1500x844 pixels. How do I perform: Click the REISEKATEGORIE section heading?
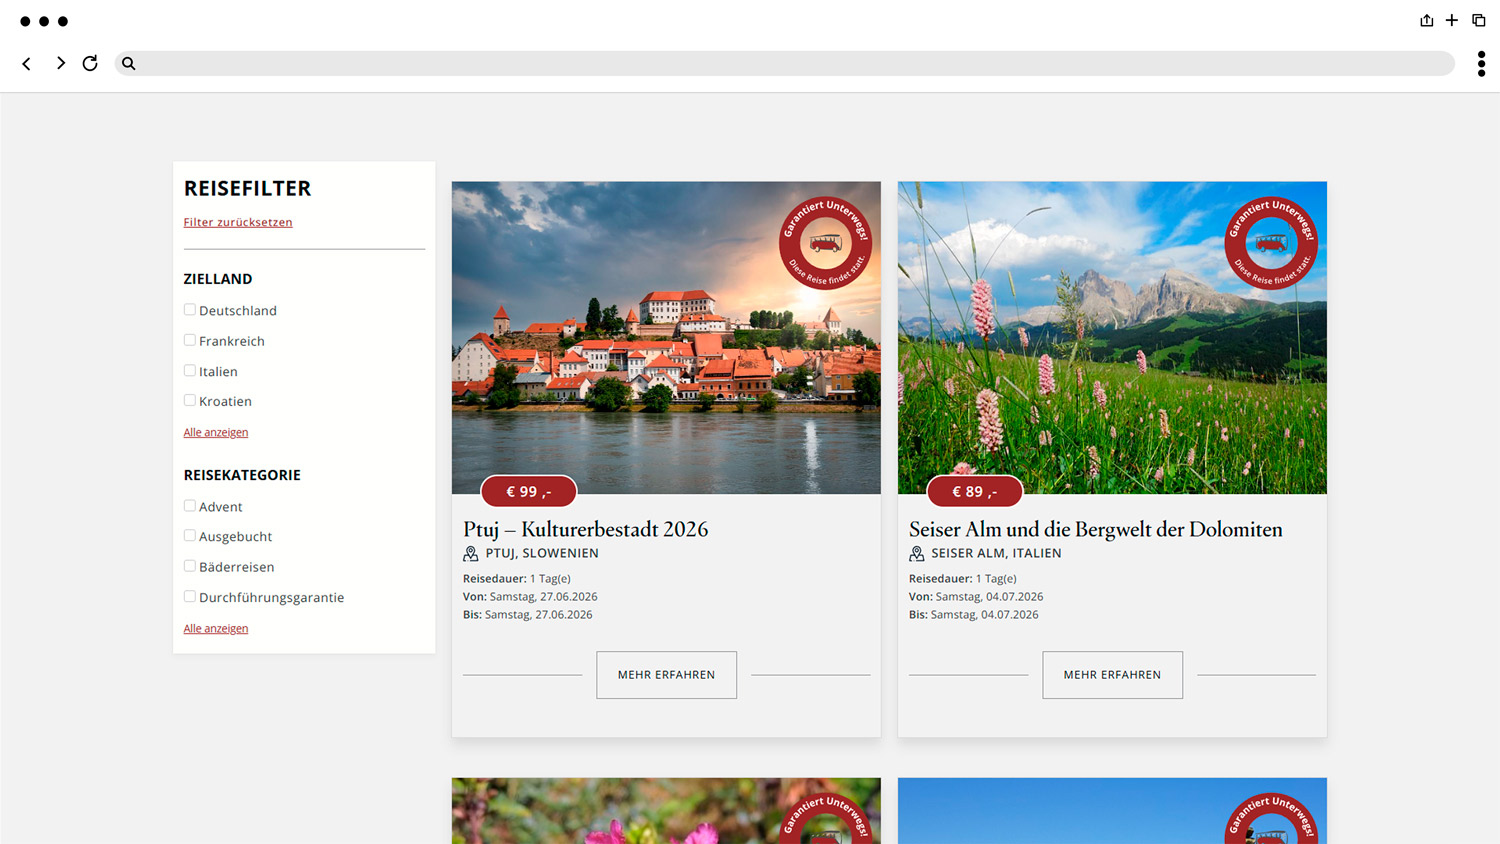[242, 475]
